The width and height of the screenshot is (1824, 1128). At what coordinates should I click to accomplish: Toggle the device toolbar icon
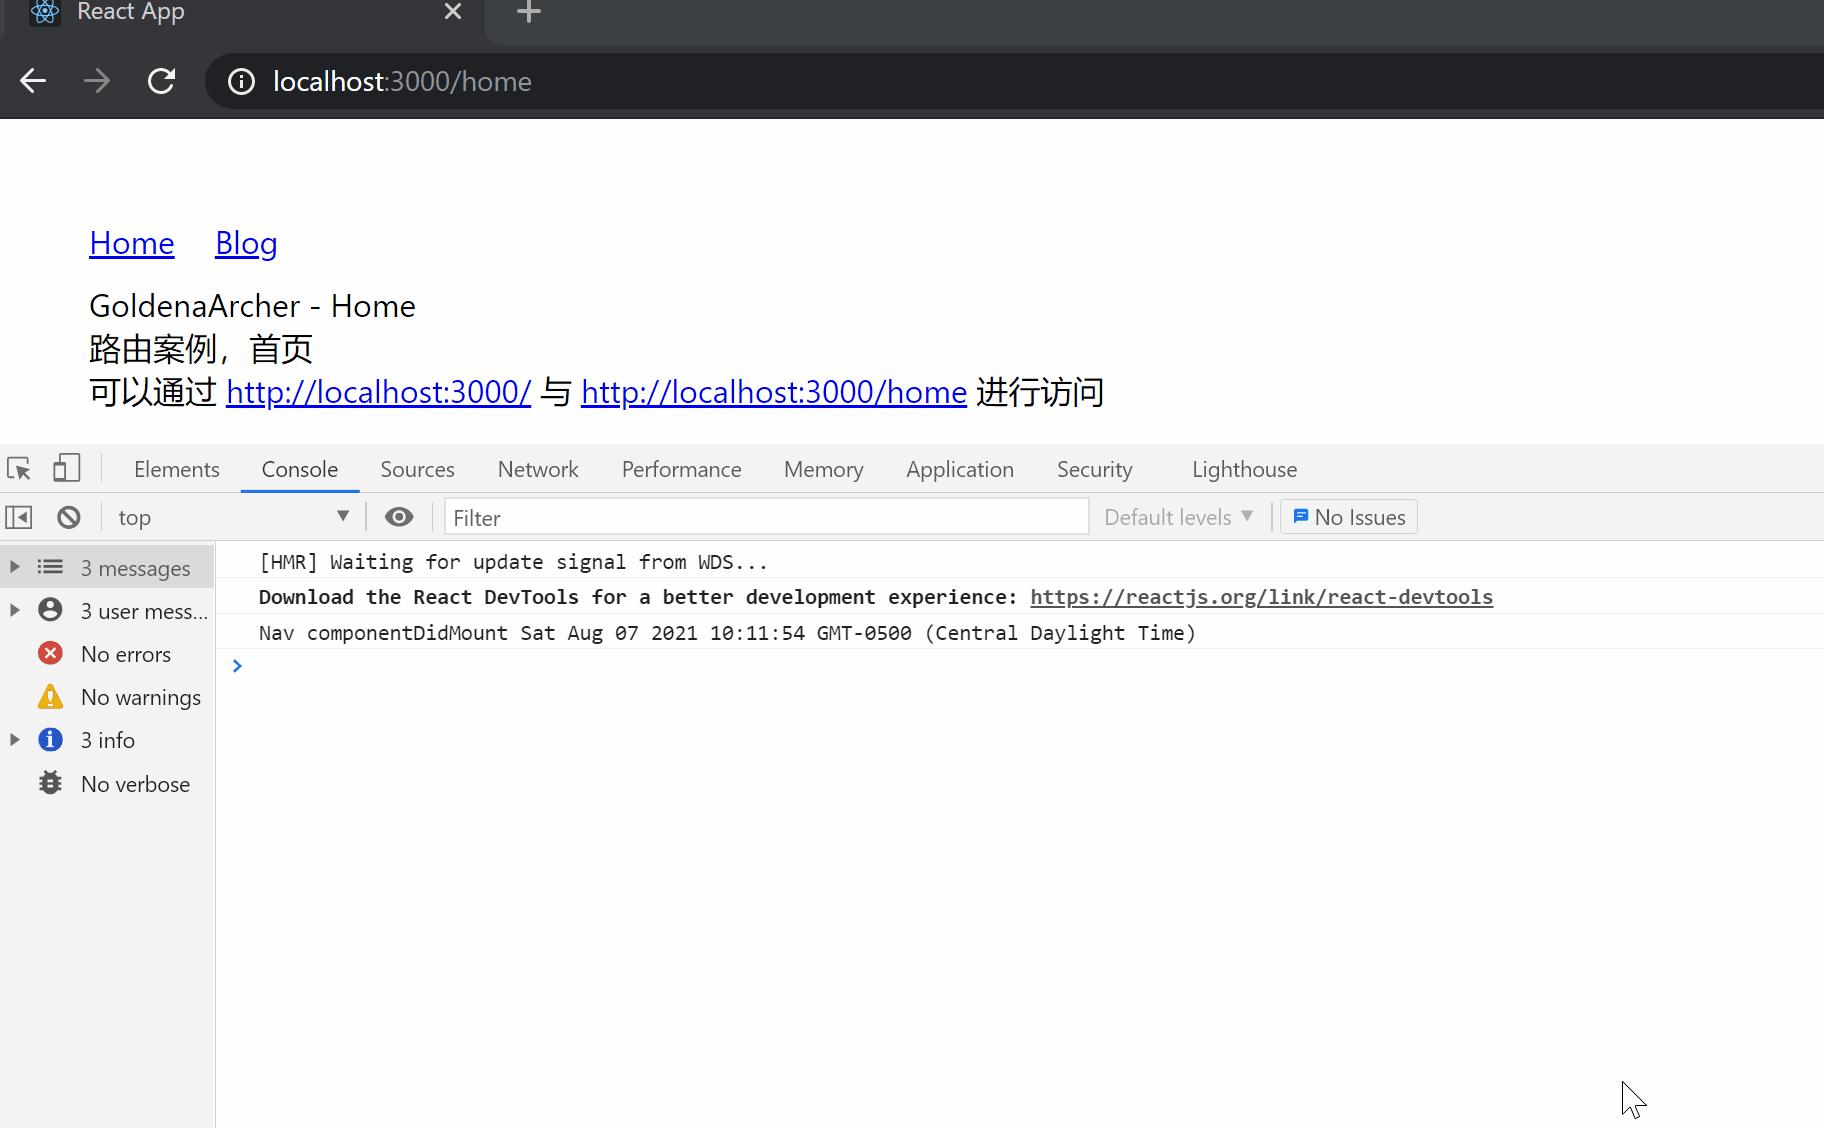coord(66,468)
